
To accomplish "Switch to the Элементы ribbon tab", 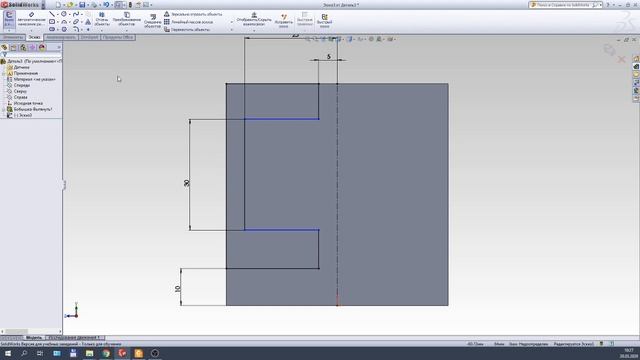I will [13, 37].
